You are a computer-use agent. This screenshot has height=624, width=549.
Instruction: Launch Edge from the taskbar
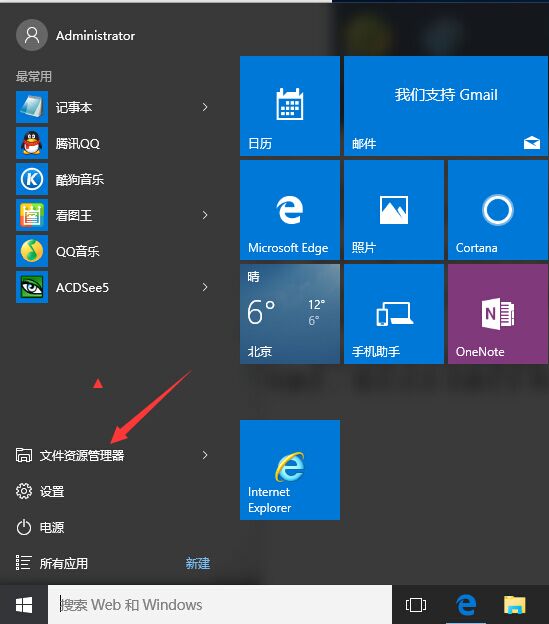pyautogui.click(x=466, y=605)
